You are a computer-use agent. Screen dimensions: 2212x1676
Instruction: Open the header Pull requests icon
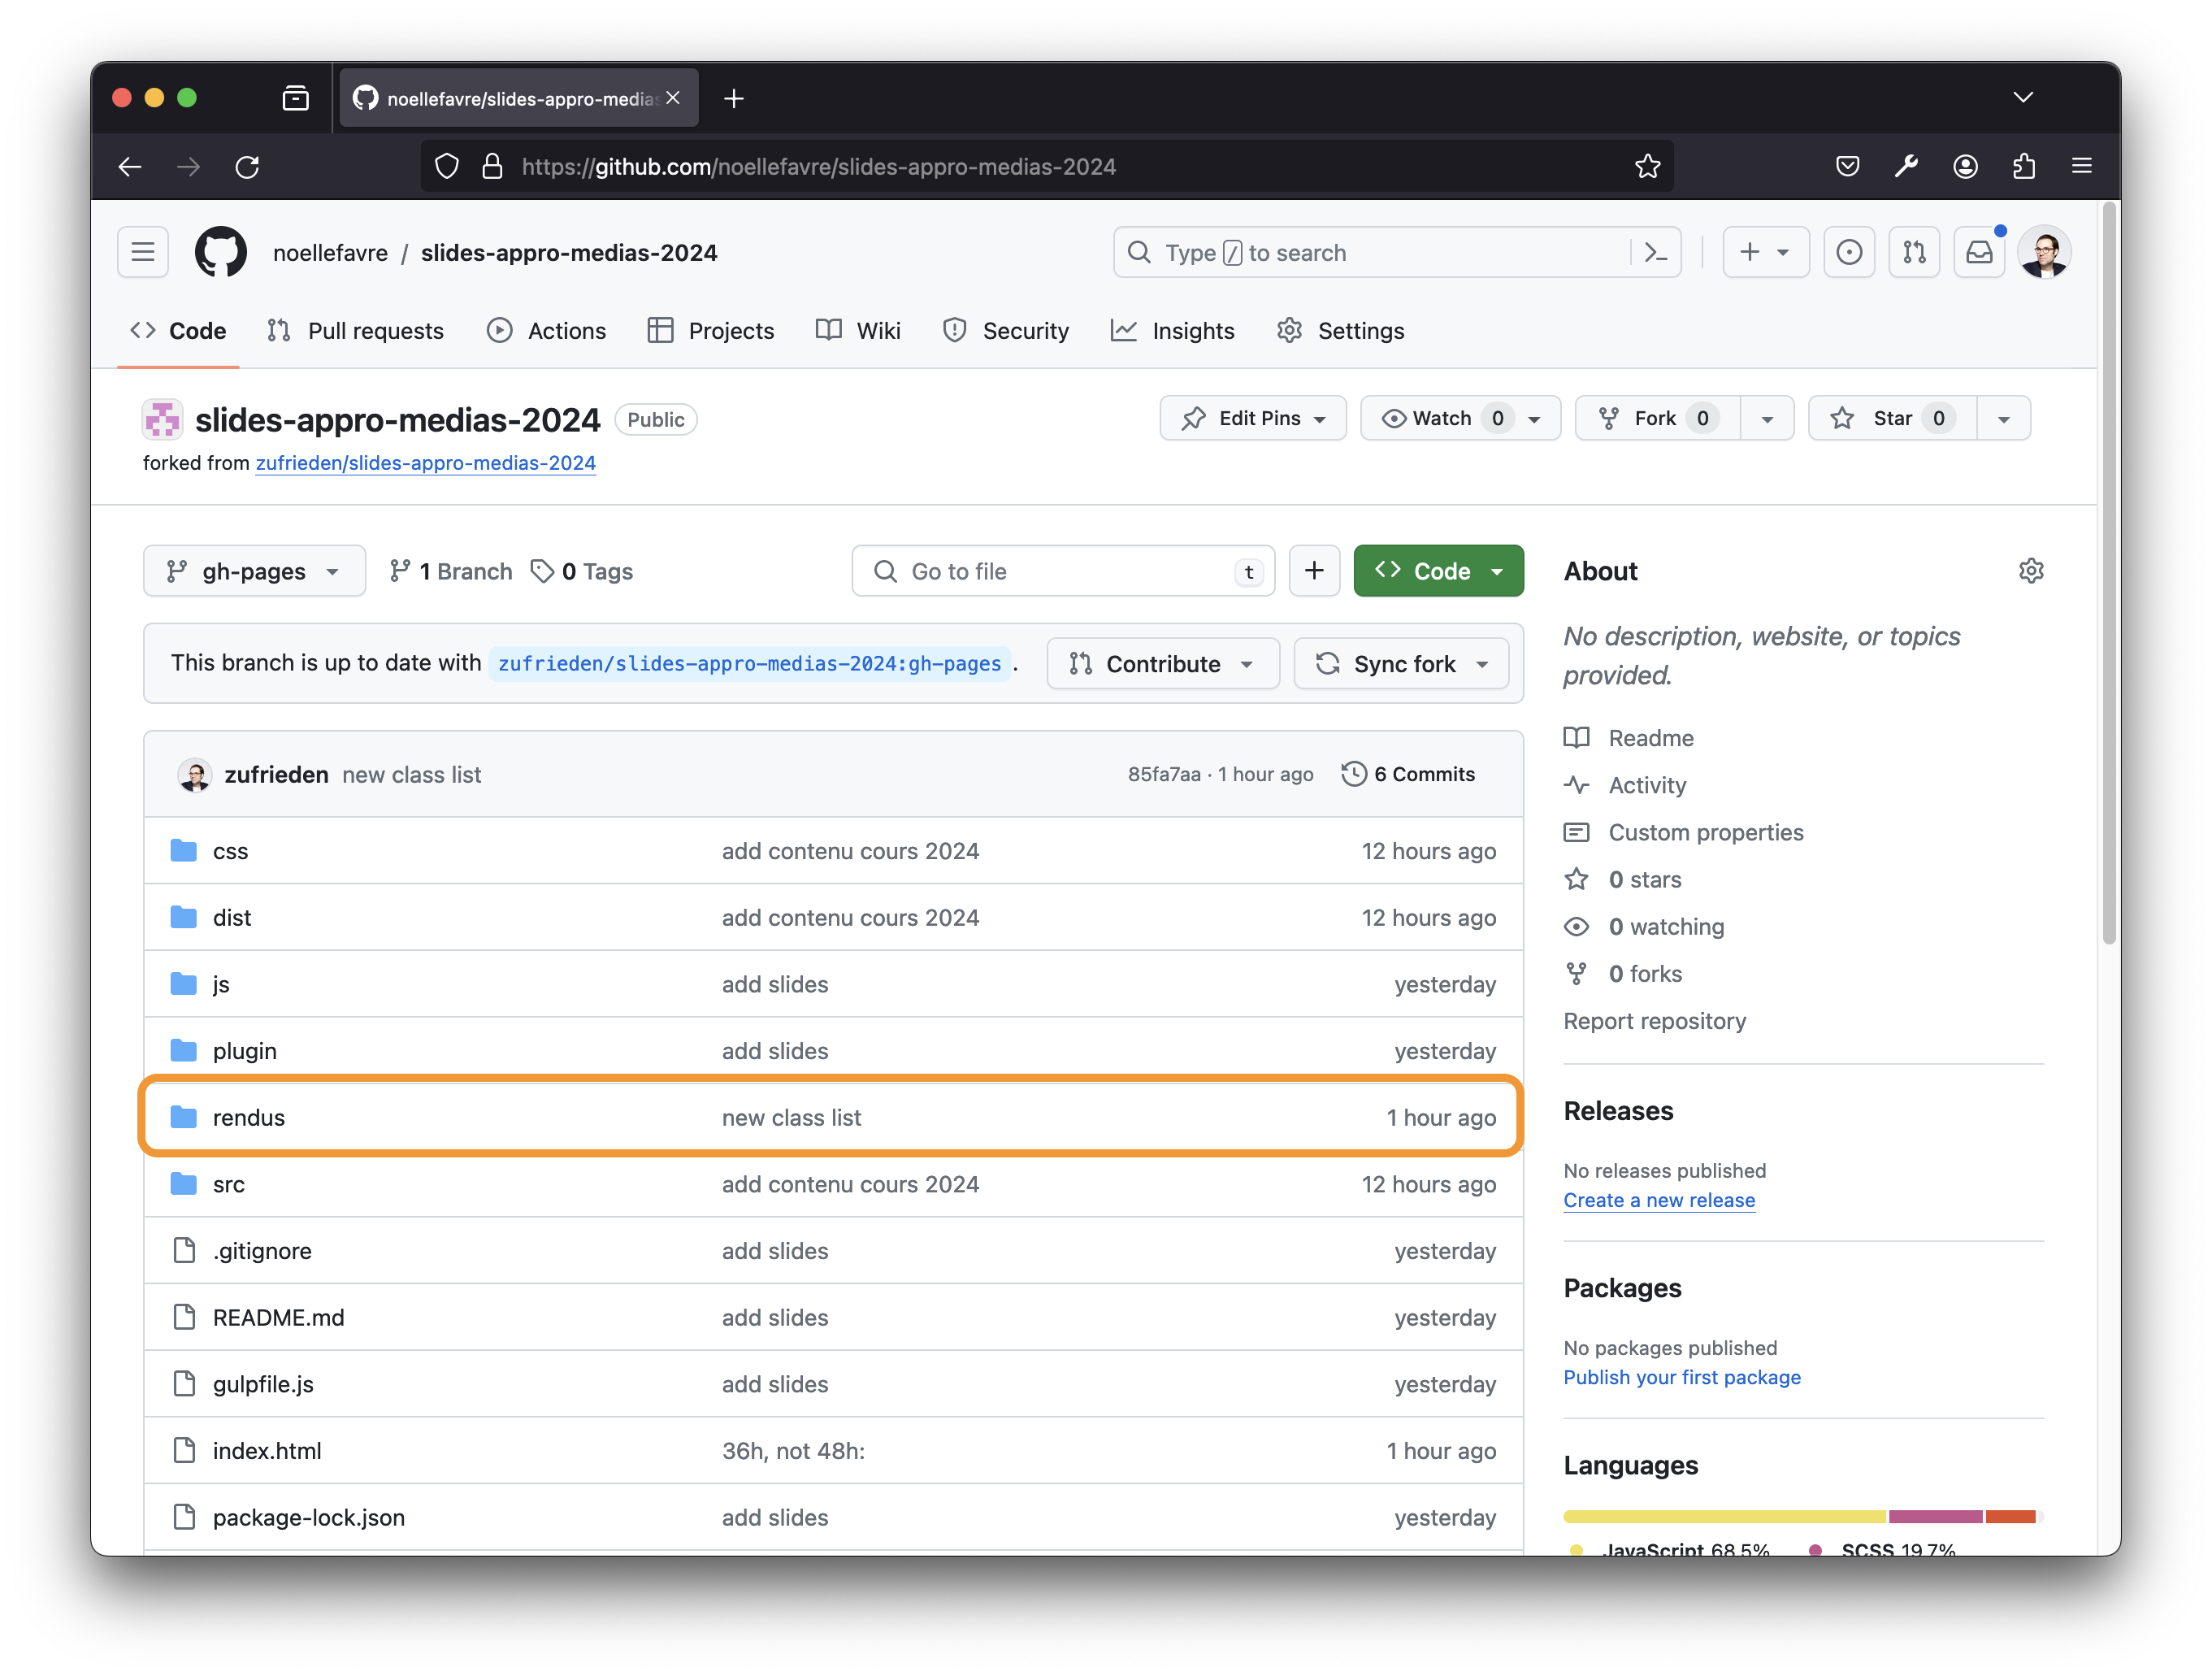tap(1914, 252)
